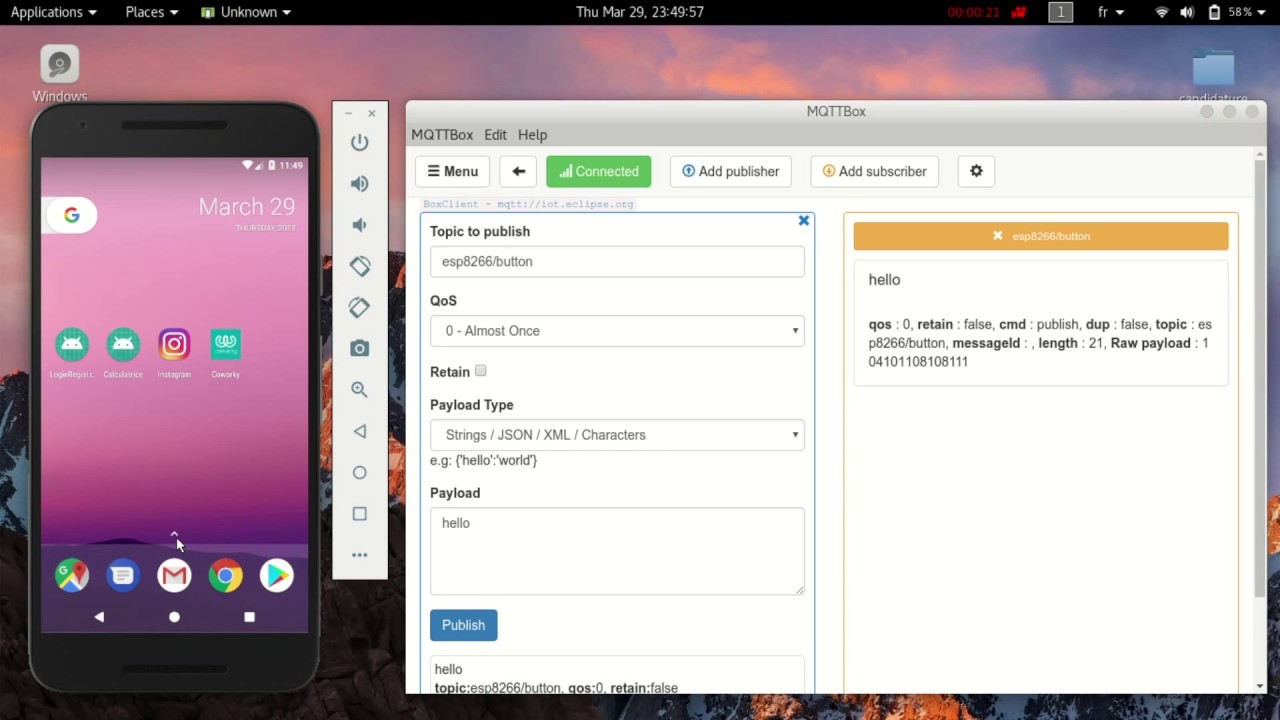Tap Android recents square on phone
Screen dimensions: 1280x720
click(x=249, y=617)
